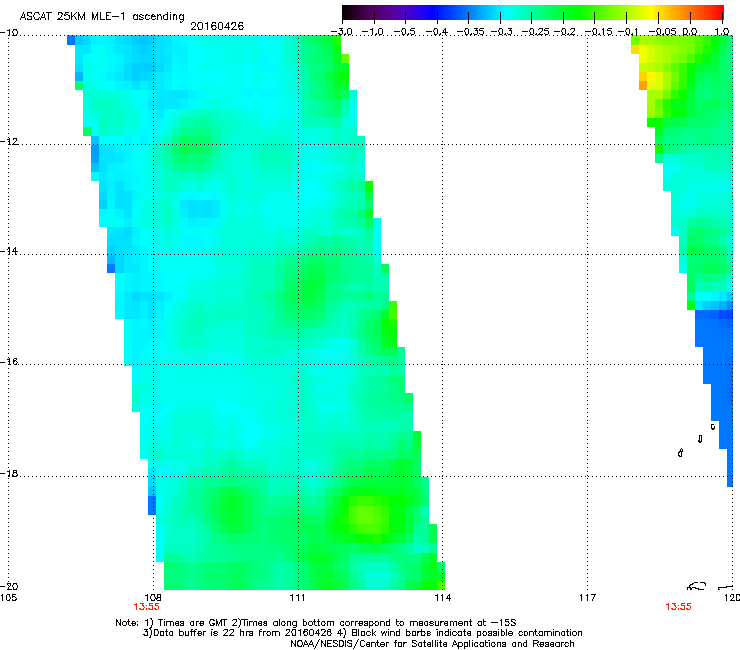Click the colorbar tick label "-0.05"
The width and height of the screenshot is (740, 650).
tap(662, 32)
